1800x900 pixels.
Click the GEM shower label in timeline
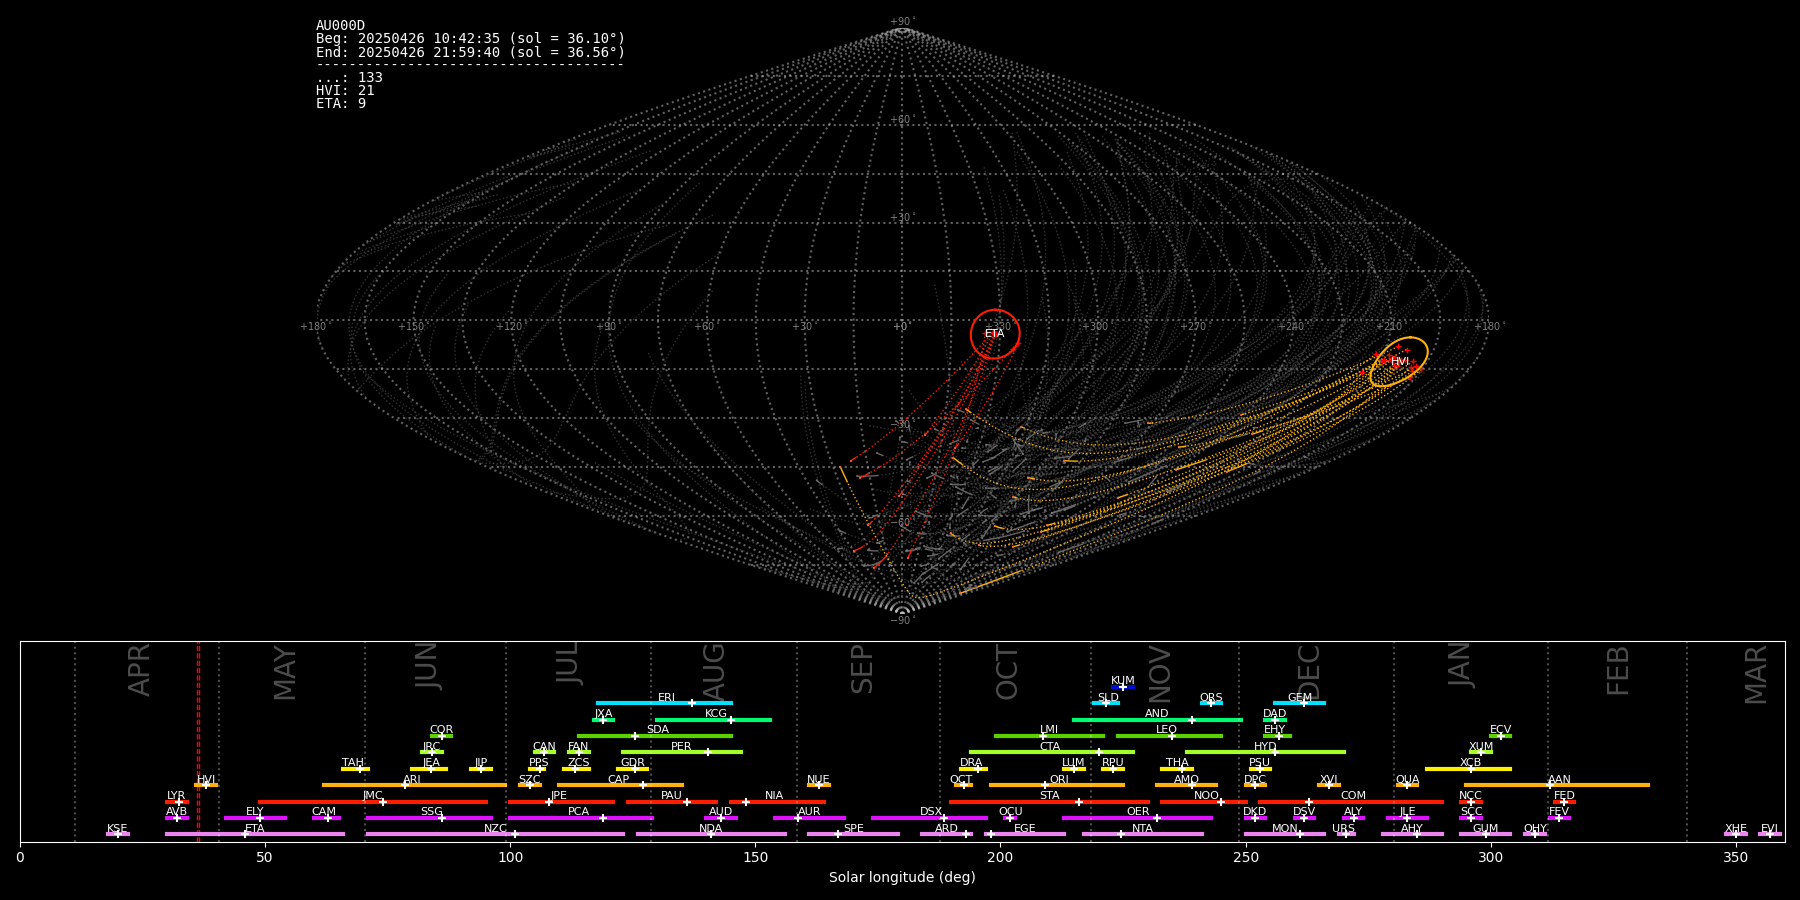point(1300,698)
